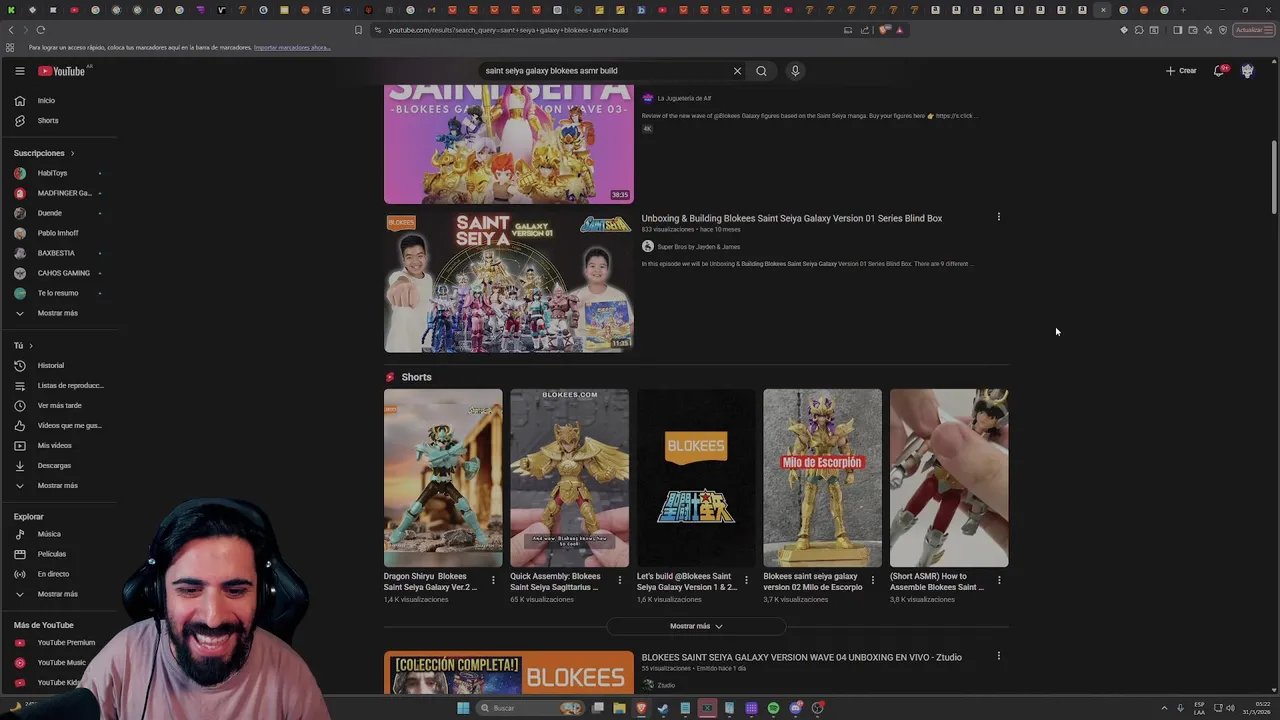This screenshot has height=720, width=1280.
Task: Expand the Tú section chevron
Action: 30,346
